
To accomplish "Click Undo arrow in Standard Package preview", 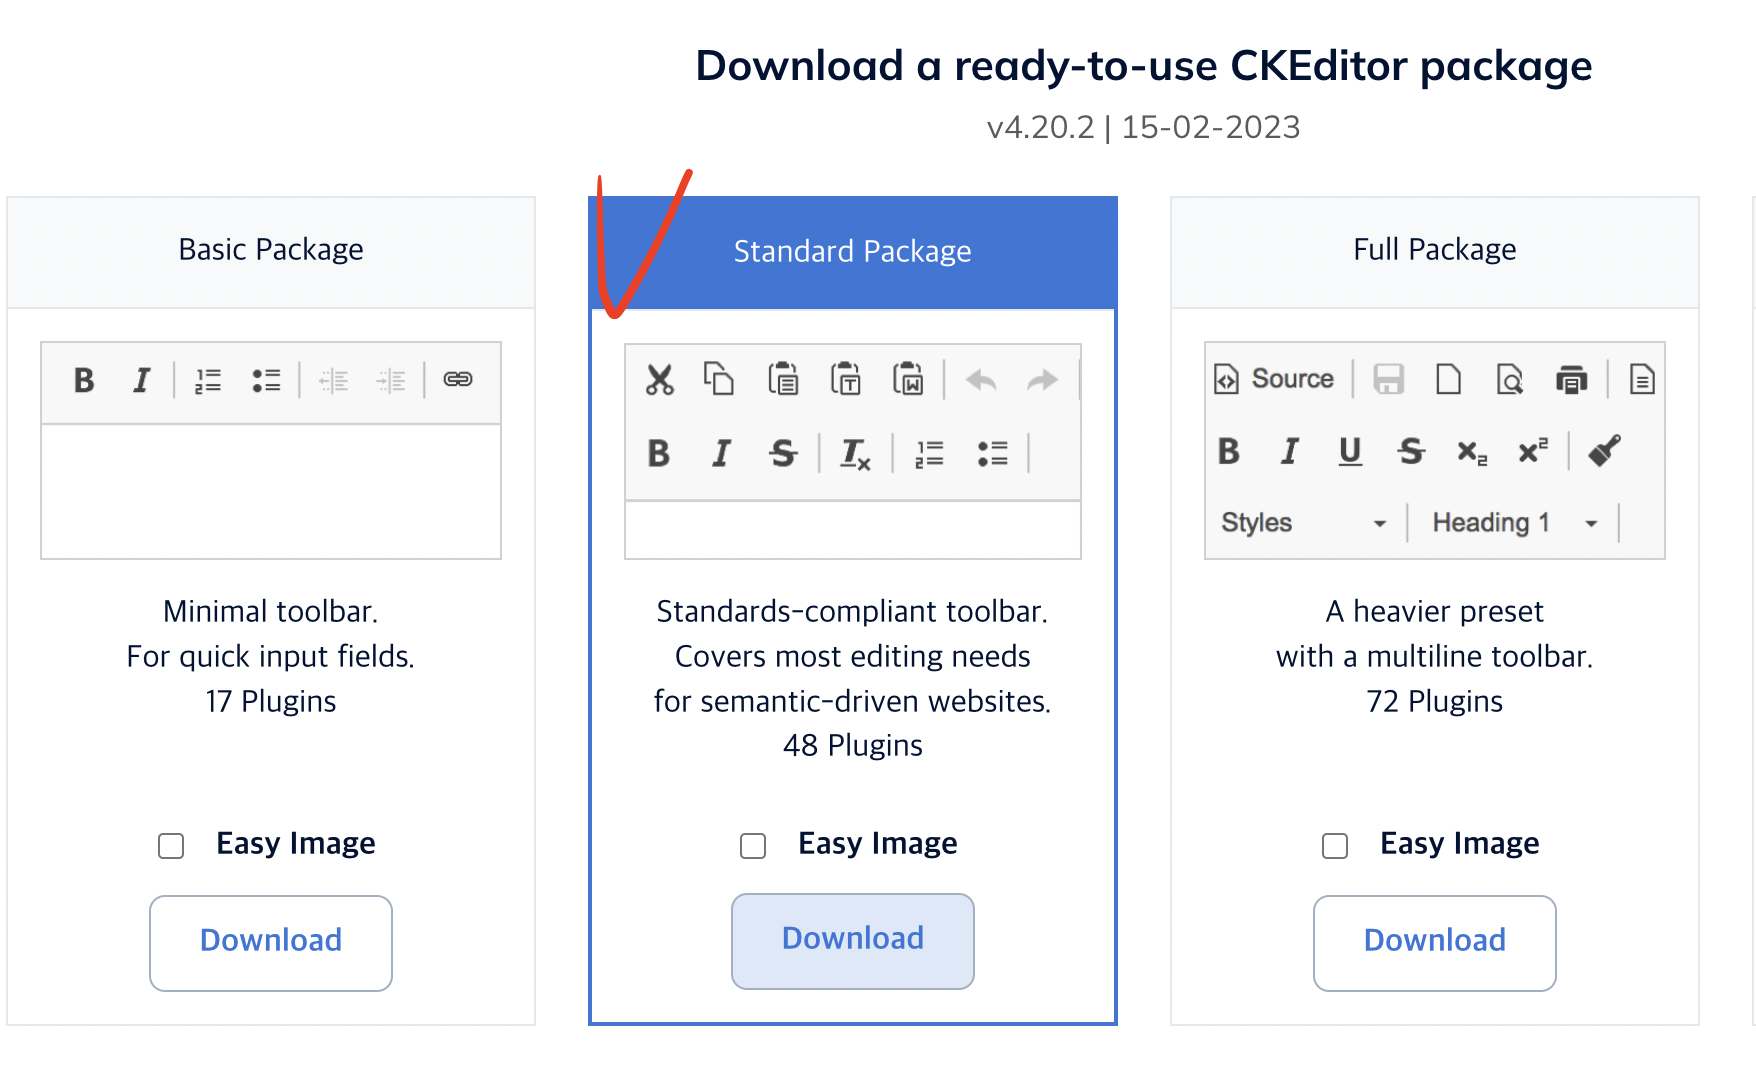I will click(981, 380).
